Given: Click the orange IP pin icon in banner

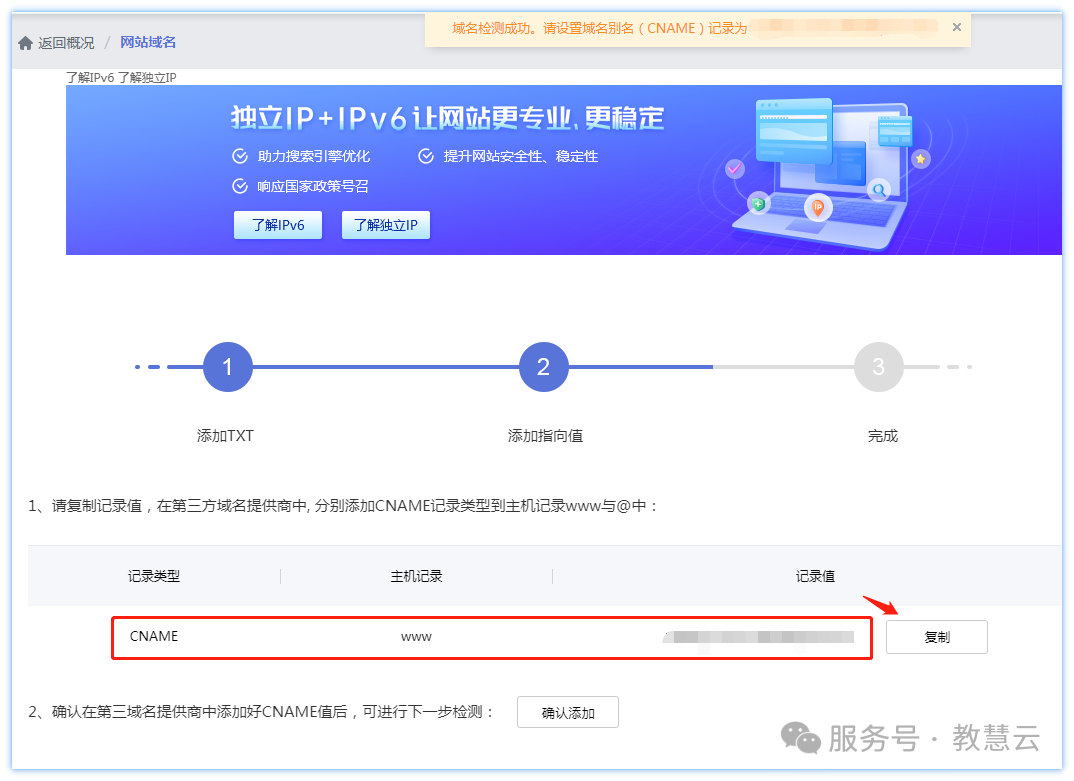Looking at the screenshot, I should point(817,207).
